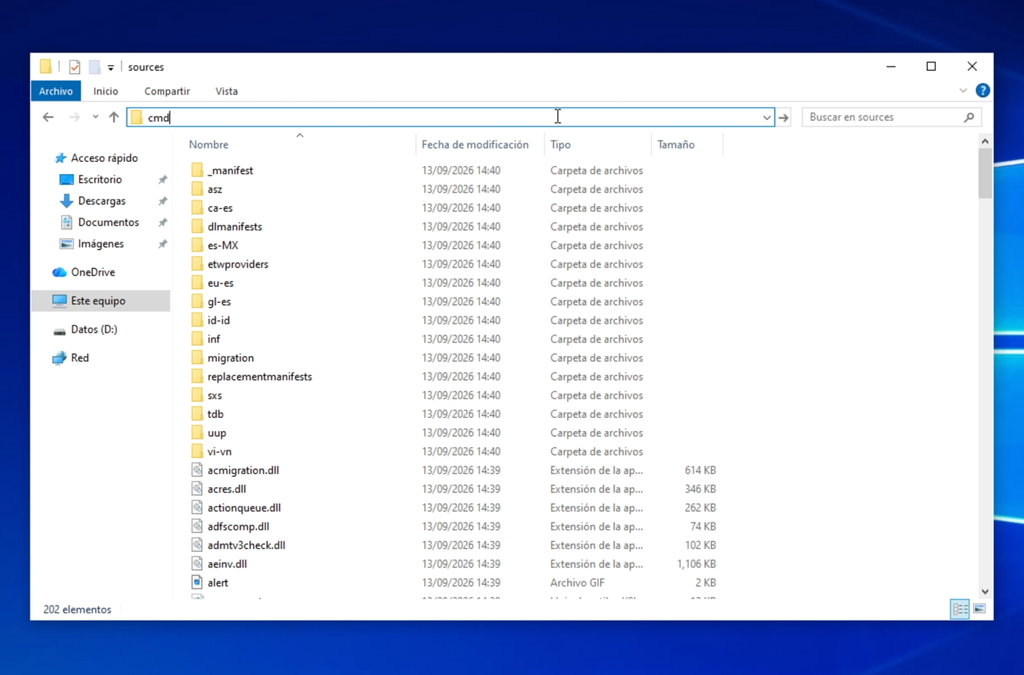Image resolution: width=1024 pixels, height=675 pixels.
Task: Select the migration folder name
Action: [x=231, y=358]
